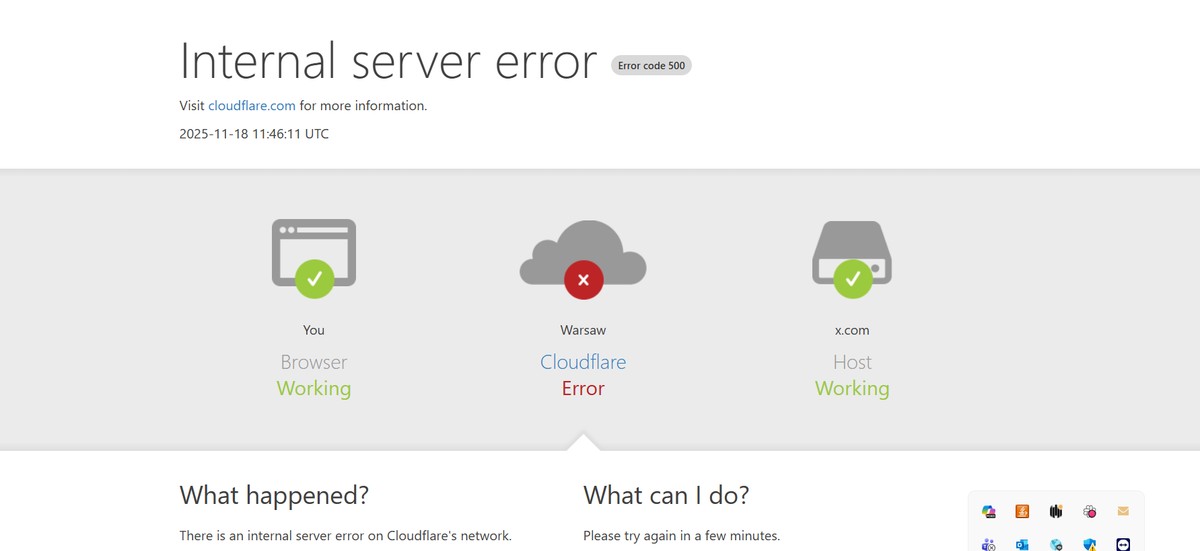The height and width of the screenshot is (551, 1200).
Task: Click the server host icon with green checkmark
Action: 852,258
